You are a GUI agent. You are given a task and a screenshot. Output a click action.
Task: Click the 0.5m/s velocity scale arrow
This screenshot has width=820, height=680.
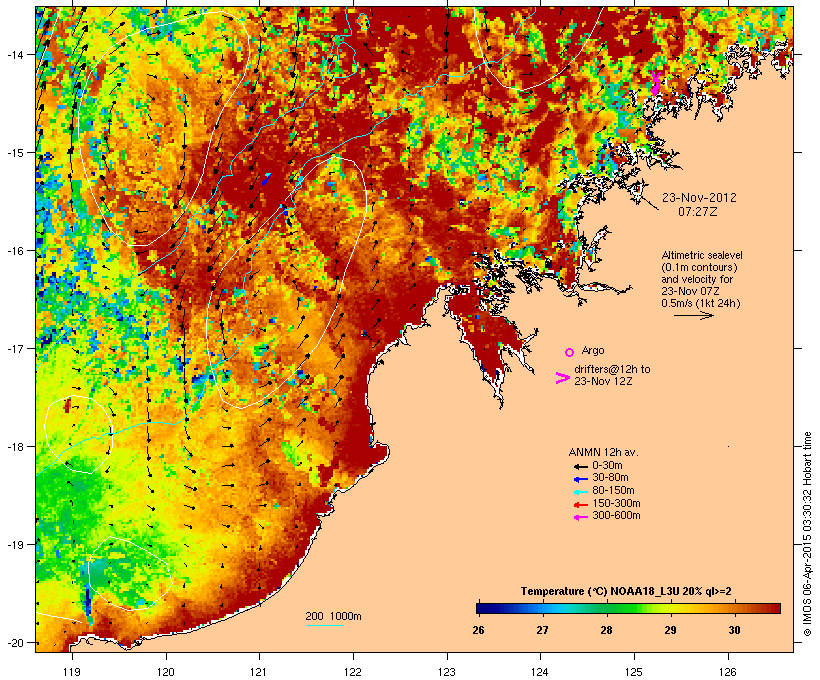pos(693,315)
